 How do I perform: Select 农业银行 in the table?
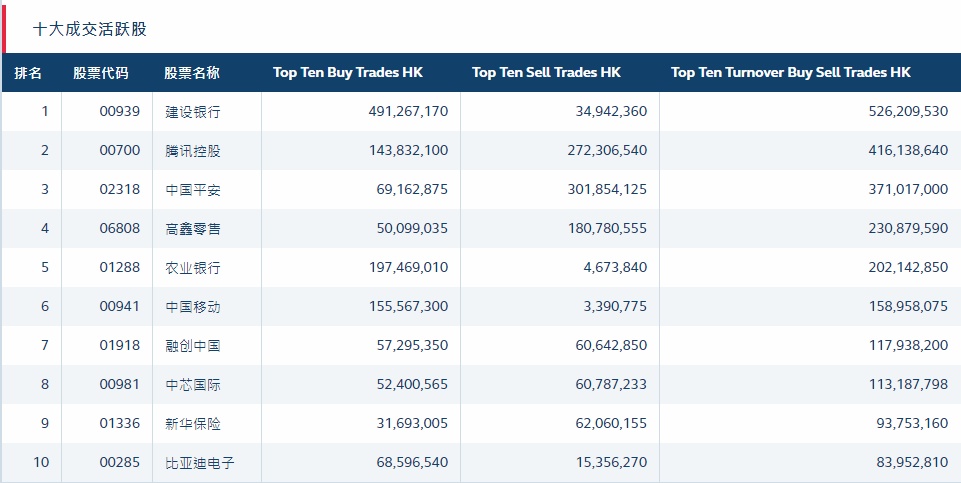(x=193, y=268)
